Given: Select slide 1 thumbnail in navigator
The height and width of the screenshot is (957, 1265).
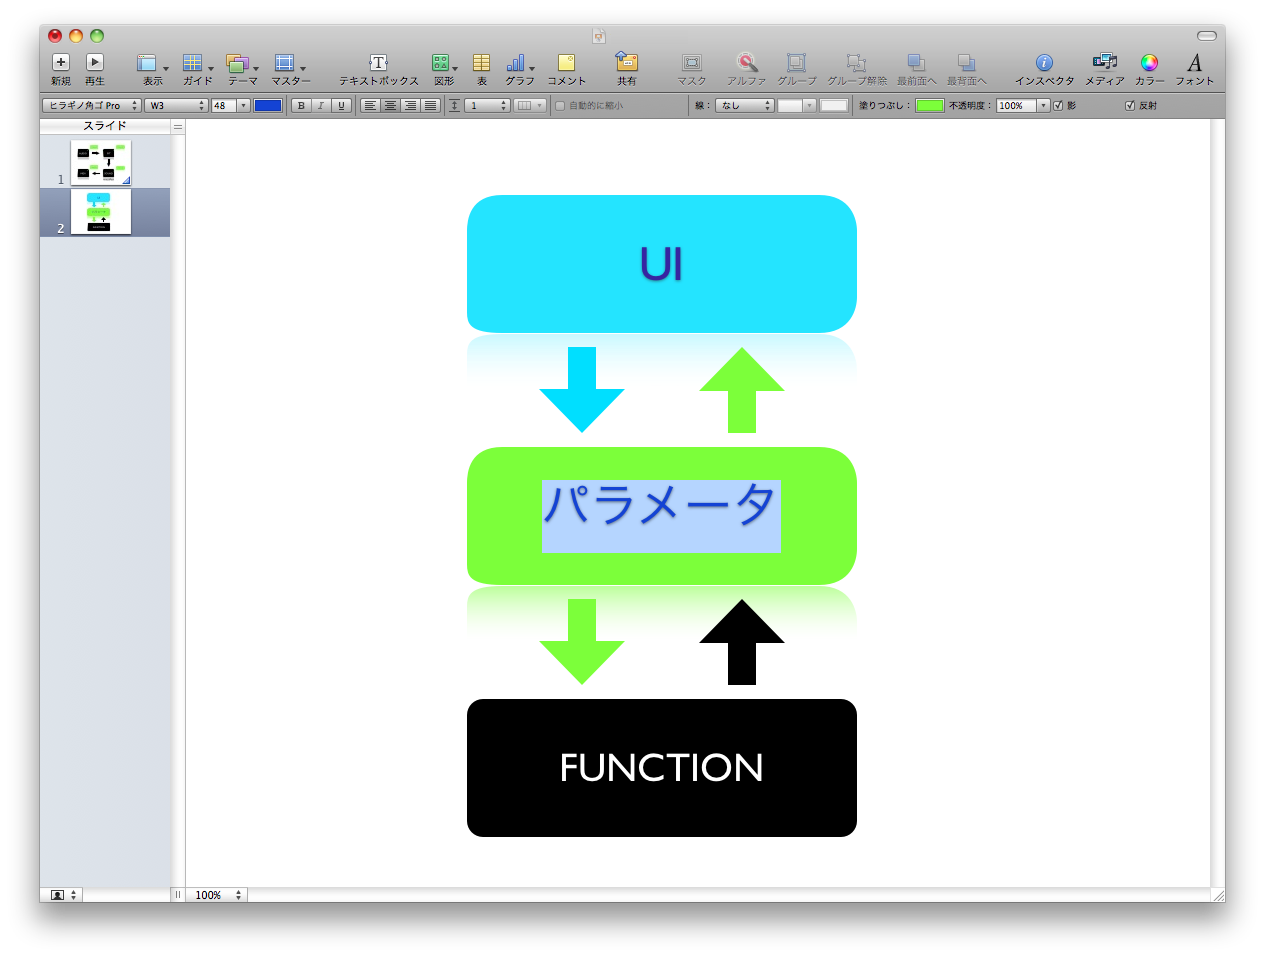Looking at the screenshot, I should point(101,162).
